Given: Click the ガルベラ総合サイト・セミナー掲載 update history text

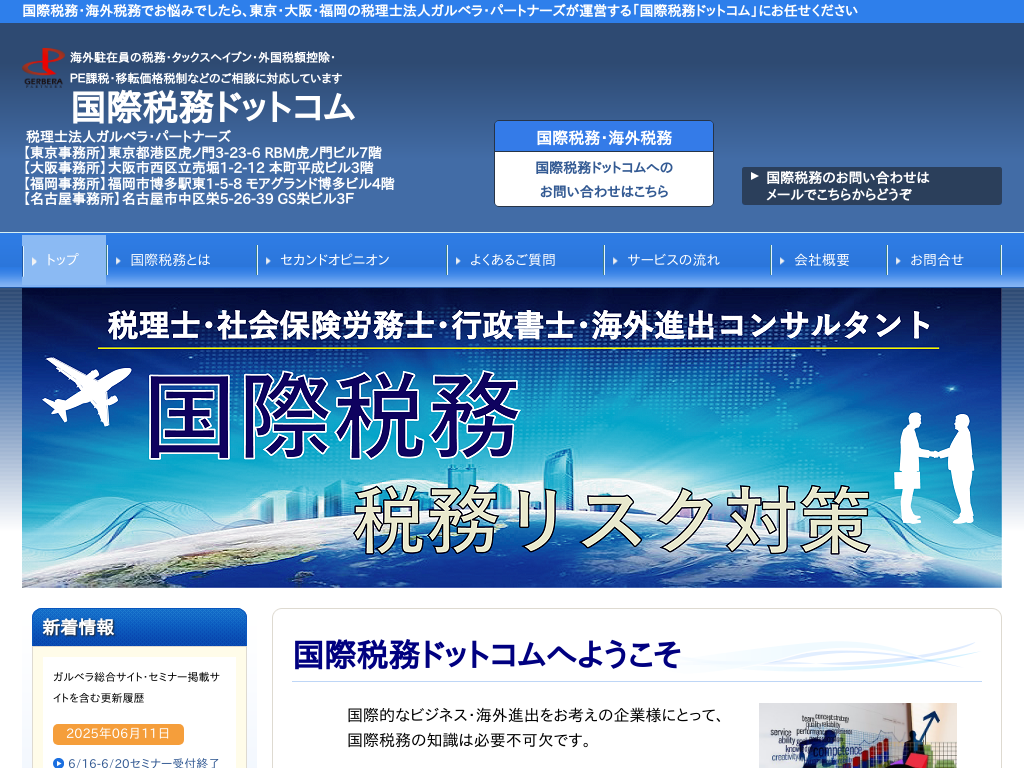Looking at the screenshot, I should (136, 687).
